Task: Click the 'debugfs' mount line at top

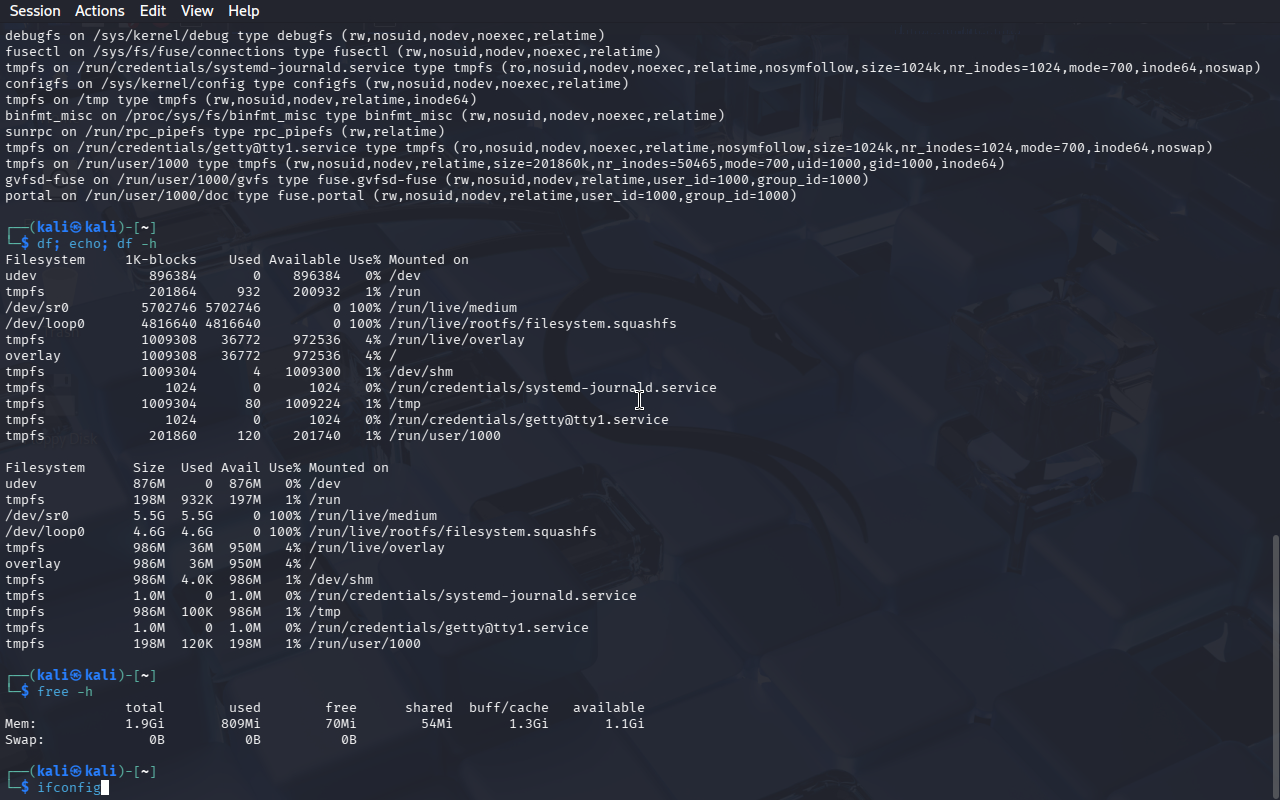Action: click(x=304, y=36)
